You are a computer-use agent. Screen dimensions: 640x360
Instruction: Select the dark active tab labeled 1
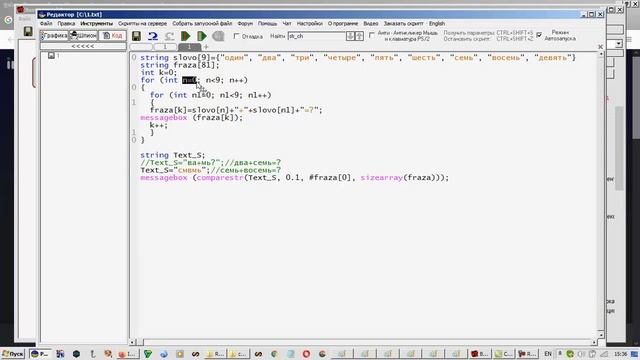(x=189, y=47)
